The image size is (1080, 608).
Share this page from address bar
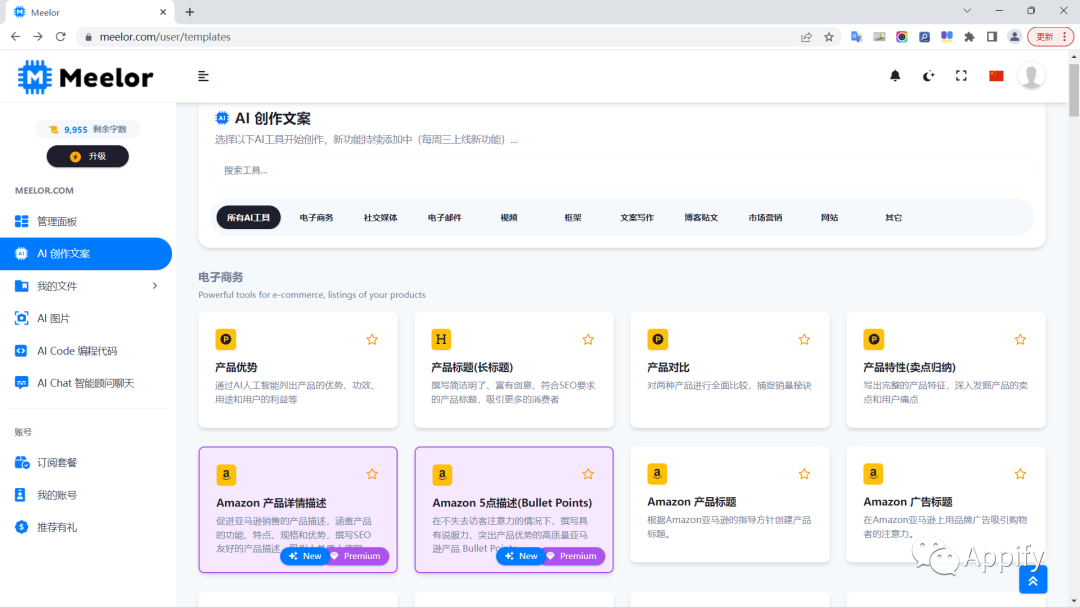coord(806,36)
